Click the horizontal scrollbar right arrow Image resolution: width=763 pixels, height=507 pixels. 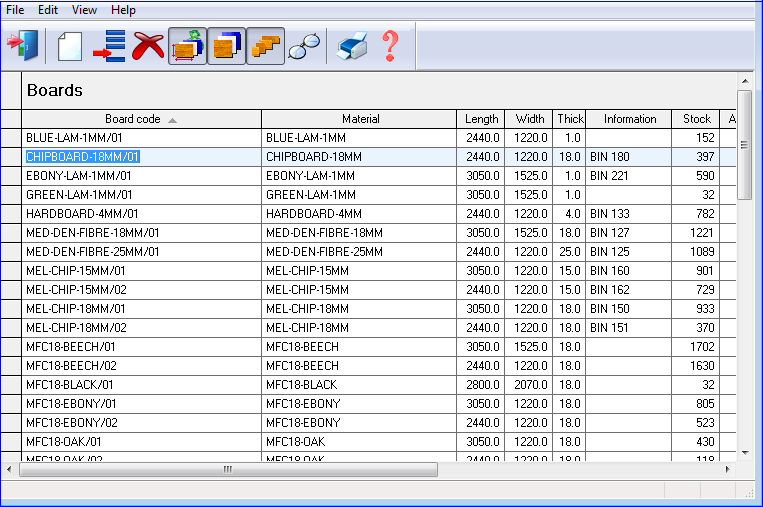727,469
